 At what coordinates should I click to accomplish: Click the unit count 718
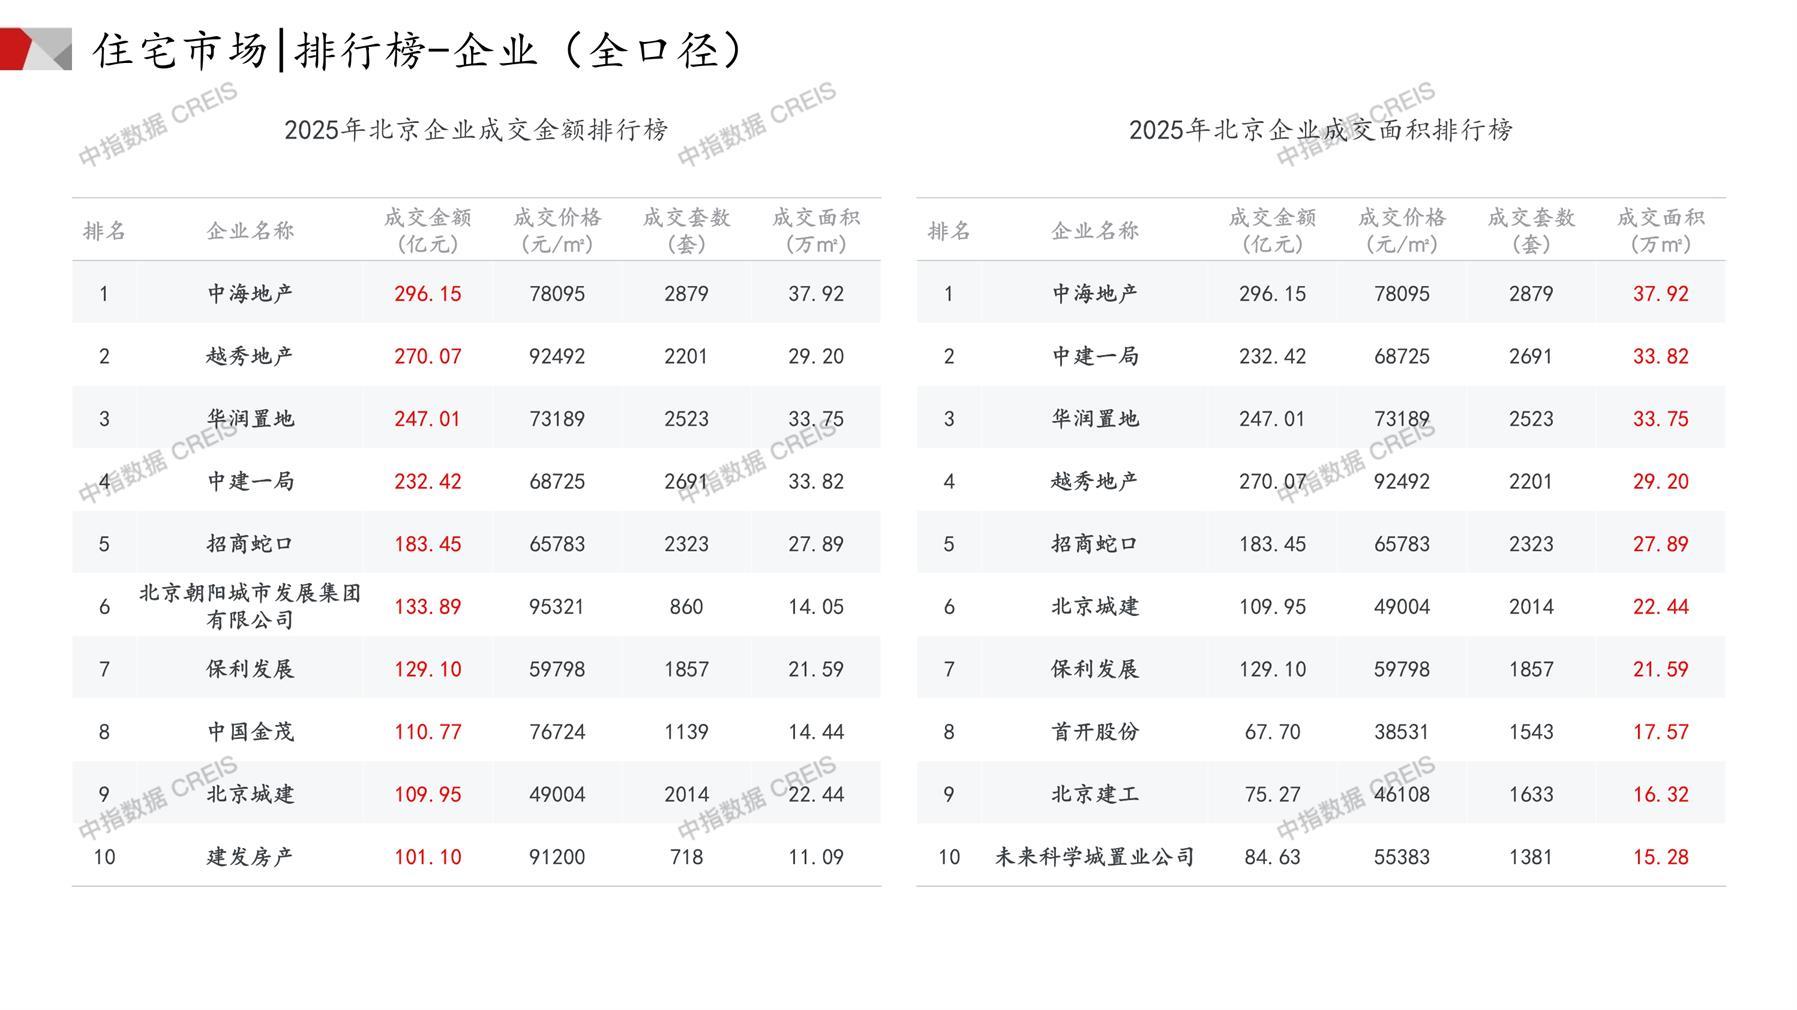pos(686,857)
